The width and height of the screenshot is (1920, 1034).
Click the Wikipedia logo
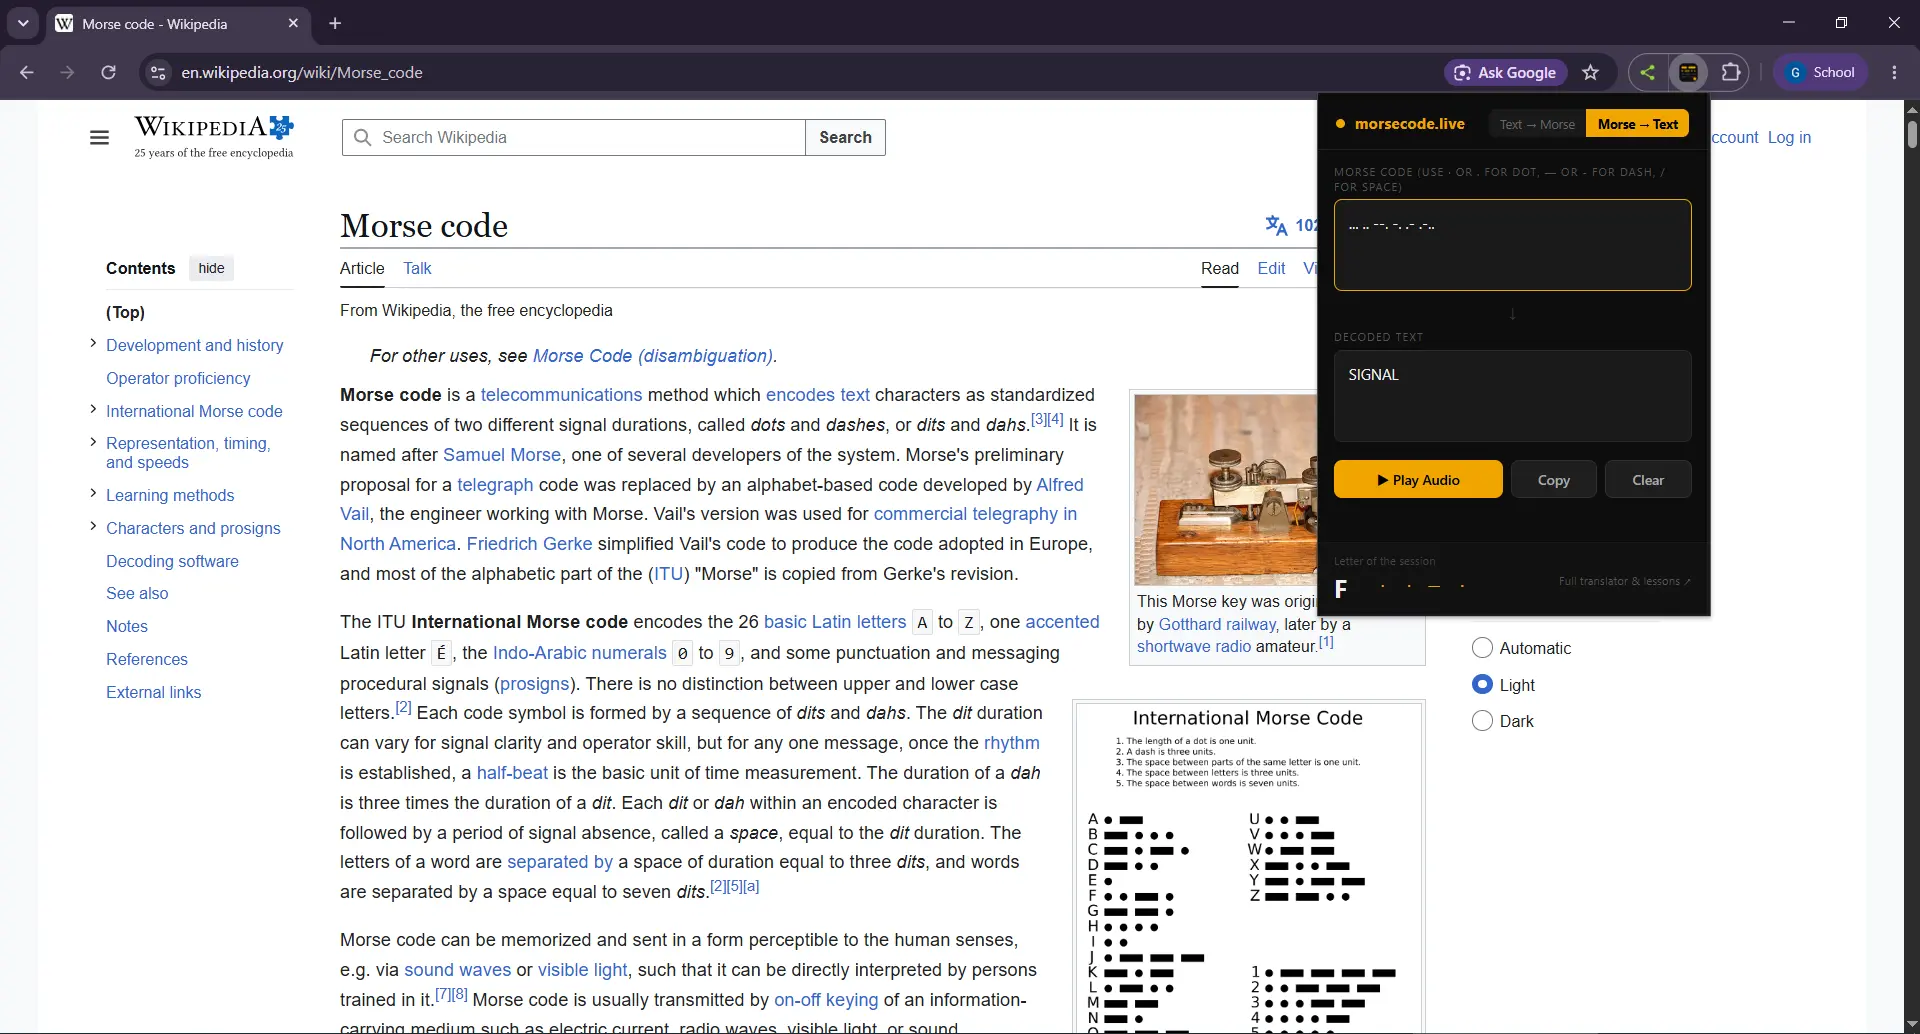[214, 137]
